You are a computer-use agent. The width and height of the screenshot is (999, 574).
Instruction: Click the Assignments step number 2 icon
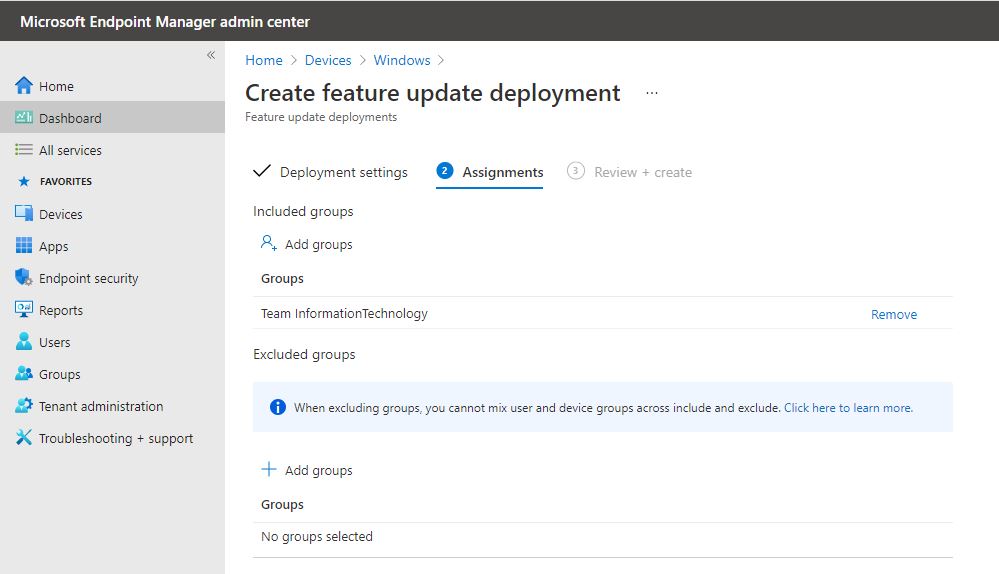tap(445, 171)
